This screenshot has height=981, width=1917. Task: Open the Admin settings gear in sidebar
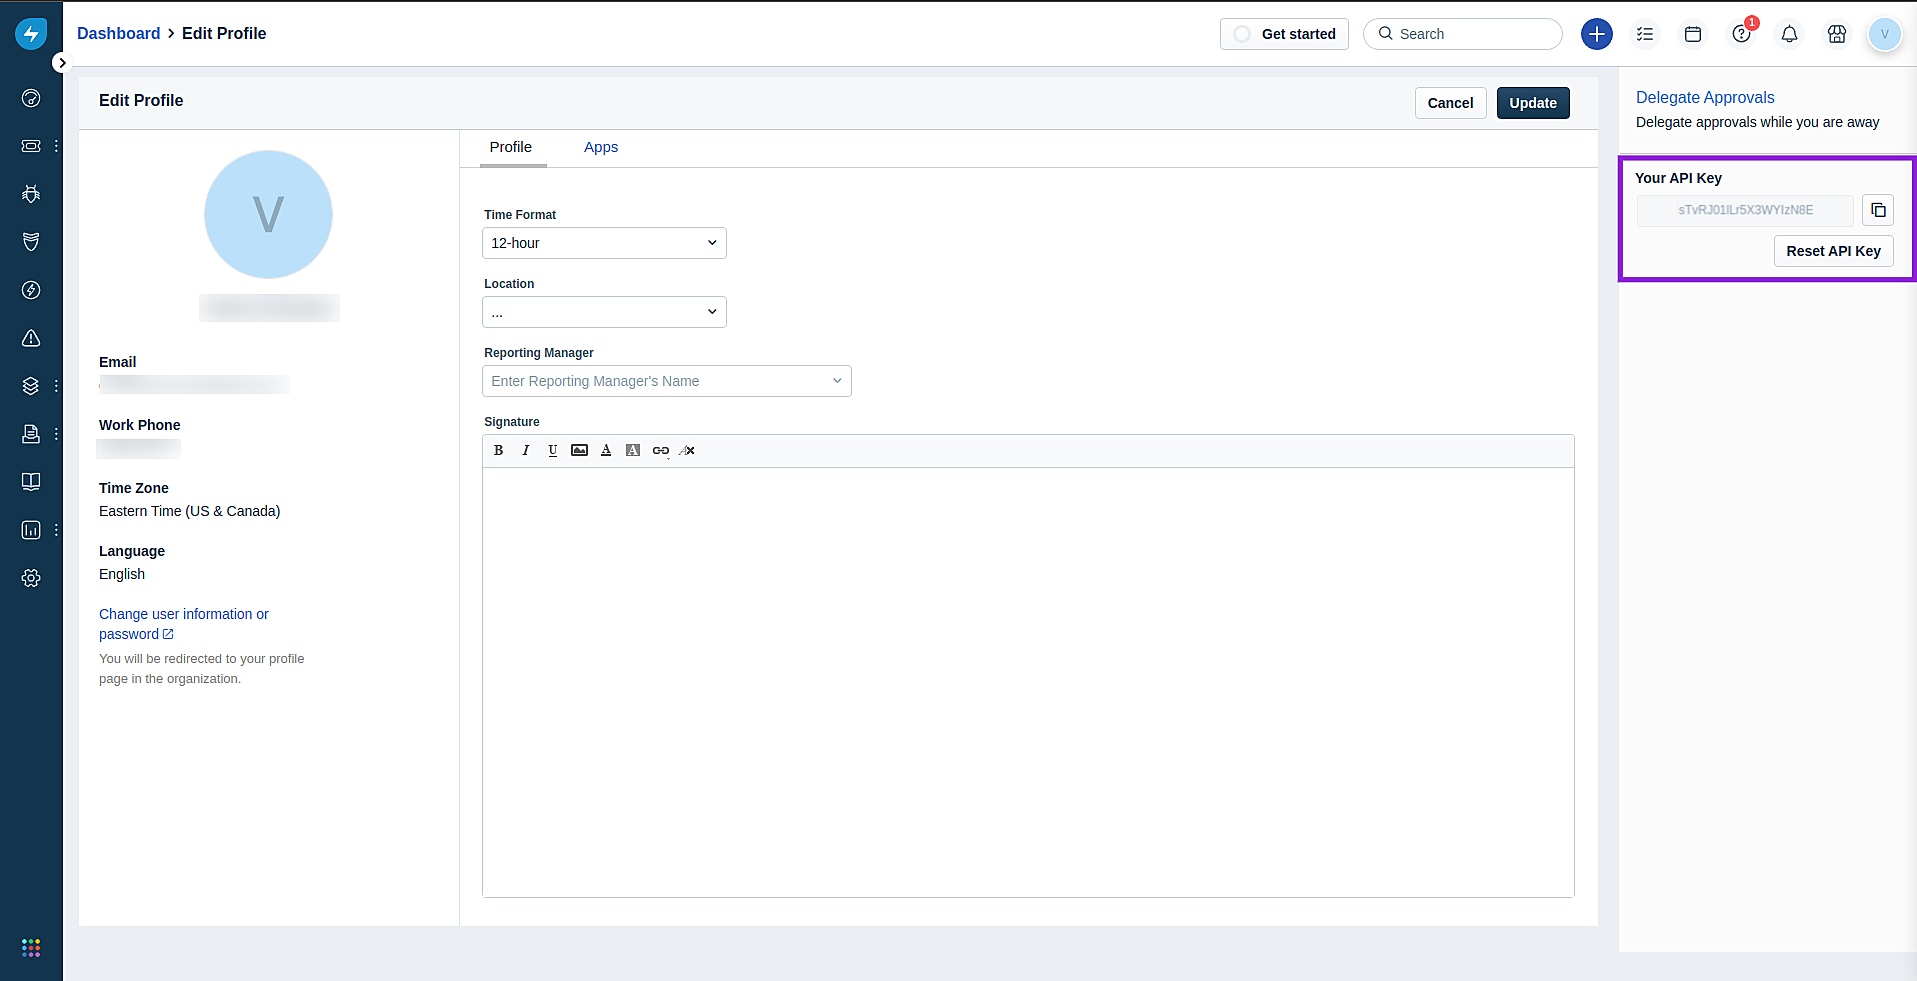[x=31, y=578]
